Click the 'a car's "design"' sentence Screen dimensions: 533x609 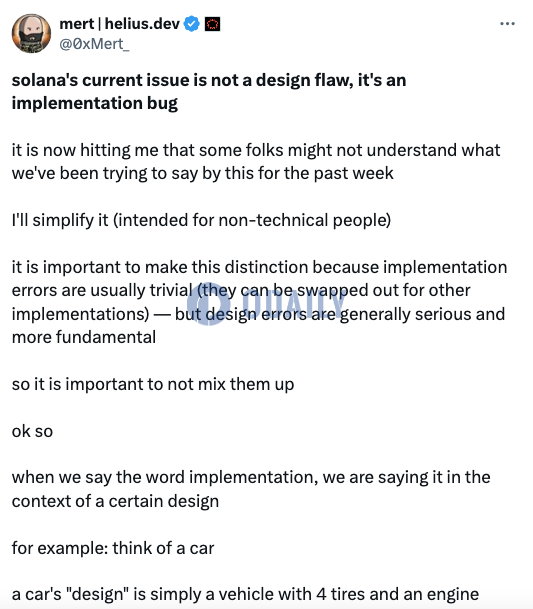[245, 594]
